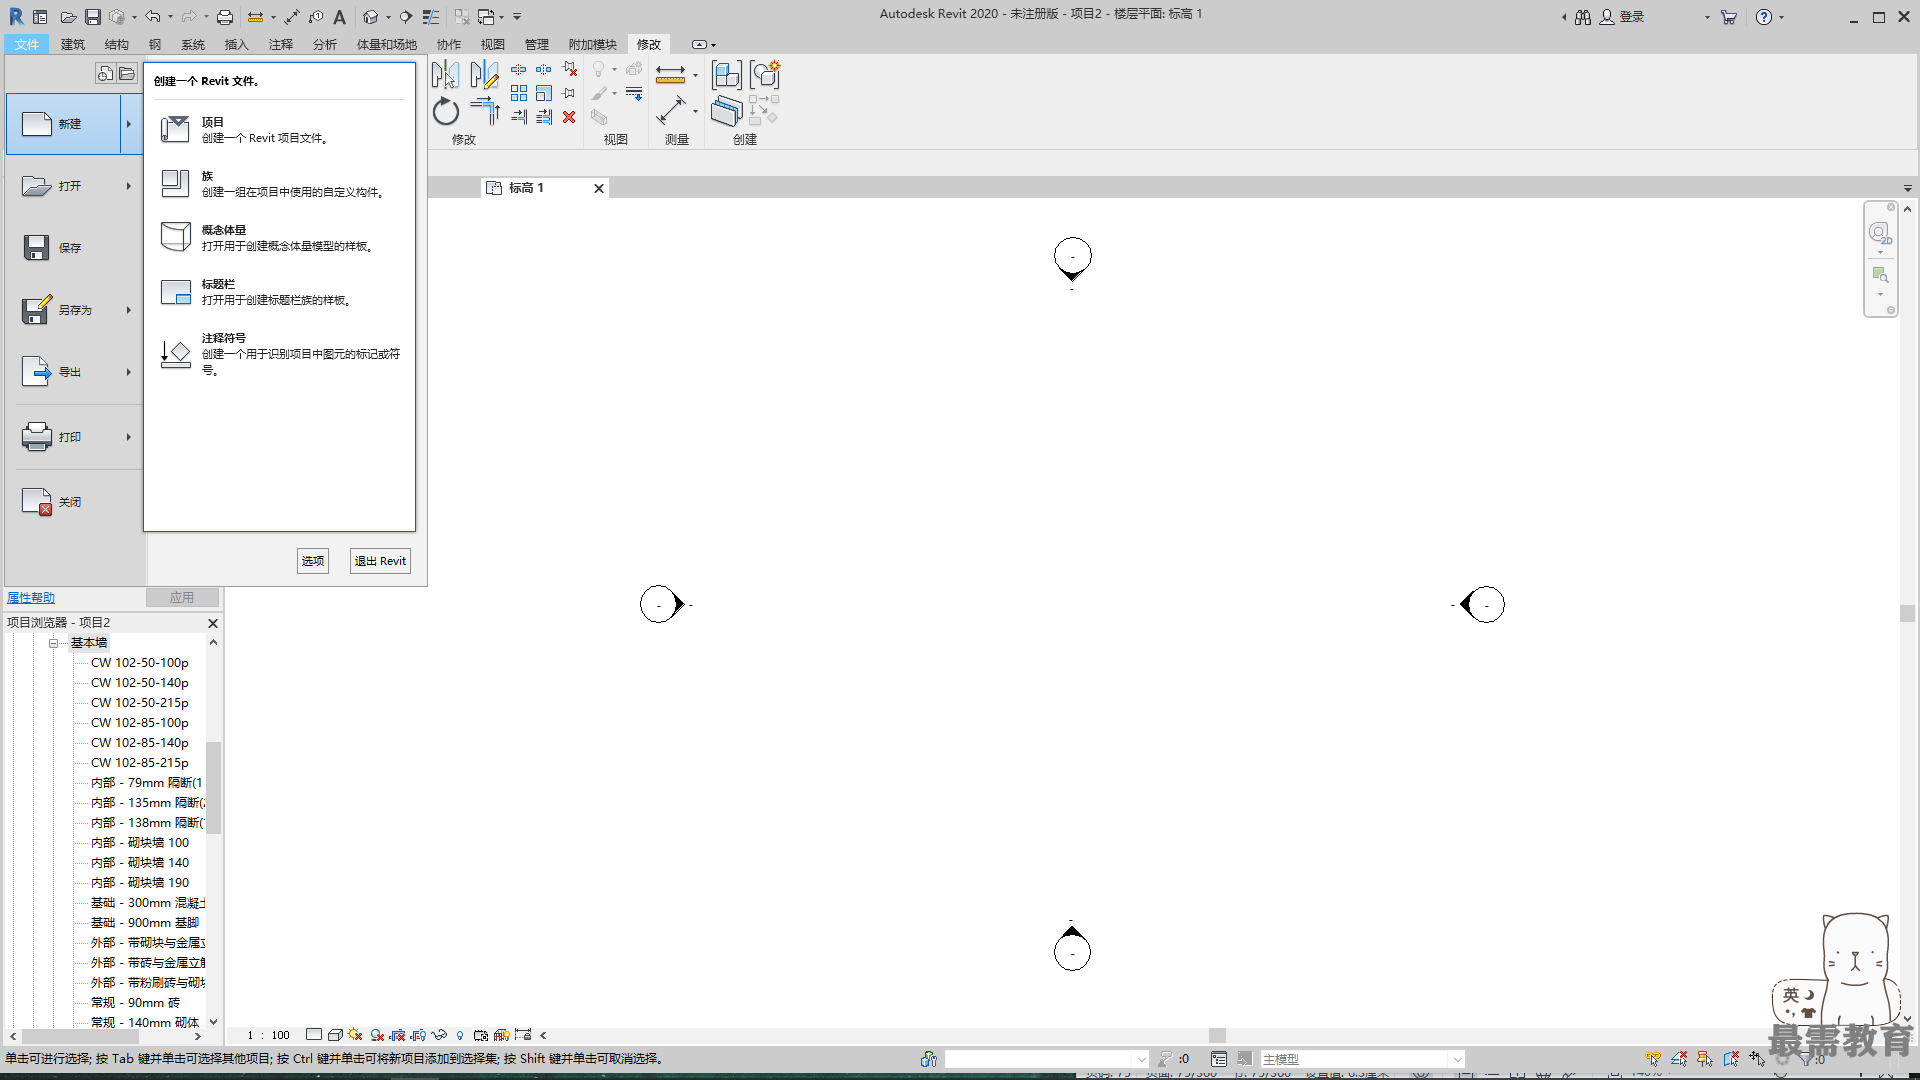Click Create Group icon

(x=765, y=74)
